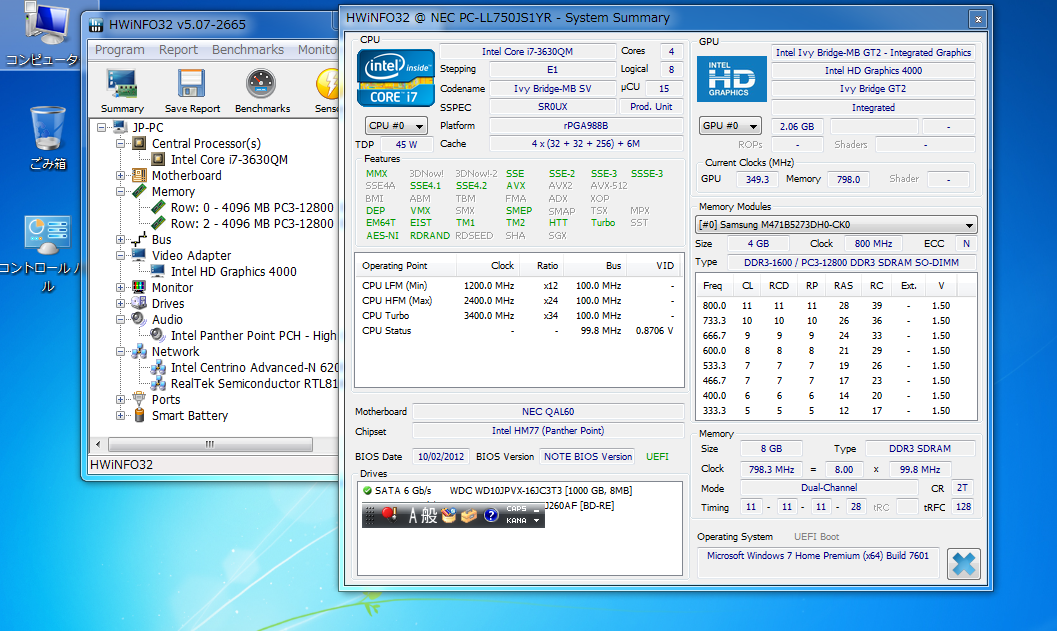This screenshot has width=1057, height=631.
Task: Click the Smart Battery icon in tree
Action: (140, 415)
